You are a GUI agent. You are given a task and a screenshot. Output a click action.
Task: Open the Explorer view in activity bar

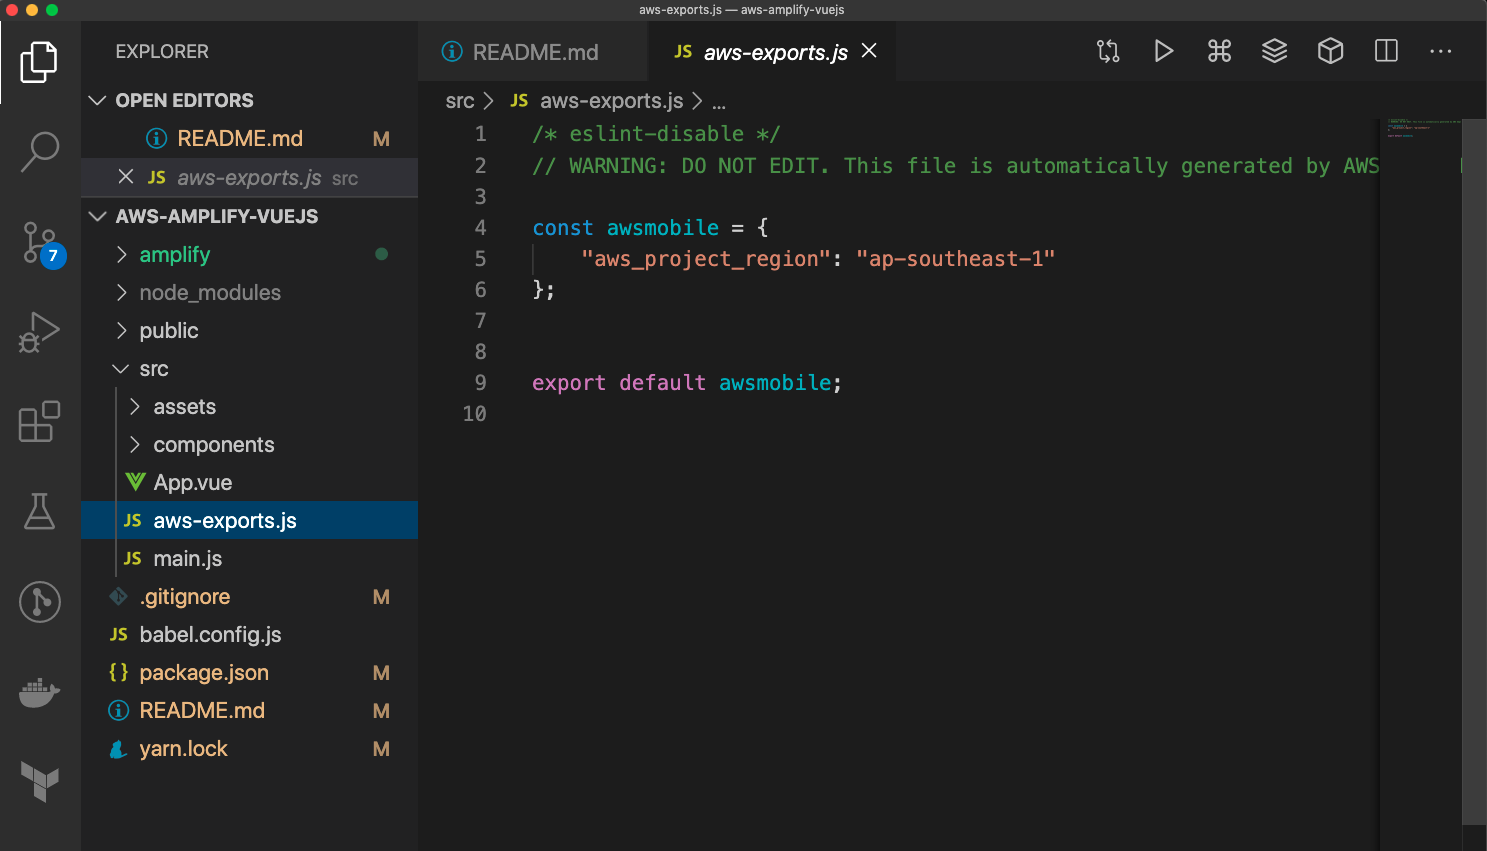[x=40, y=62]
